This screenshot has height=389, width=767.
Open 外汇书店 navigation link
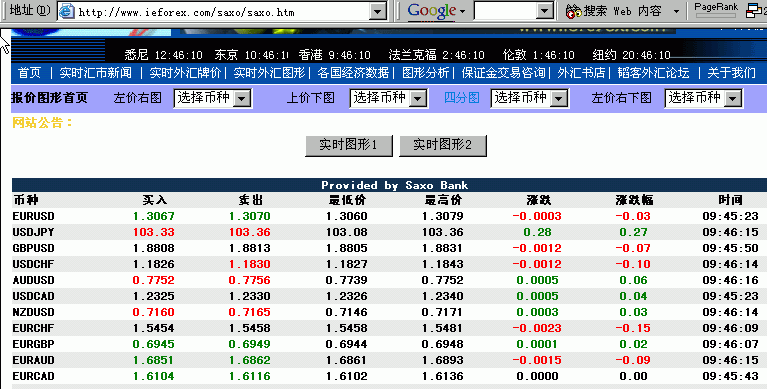pos(581,73)
